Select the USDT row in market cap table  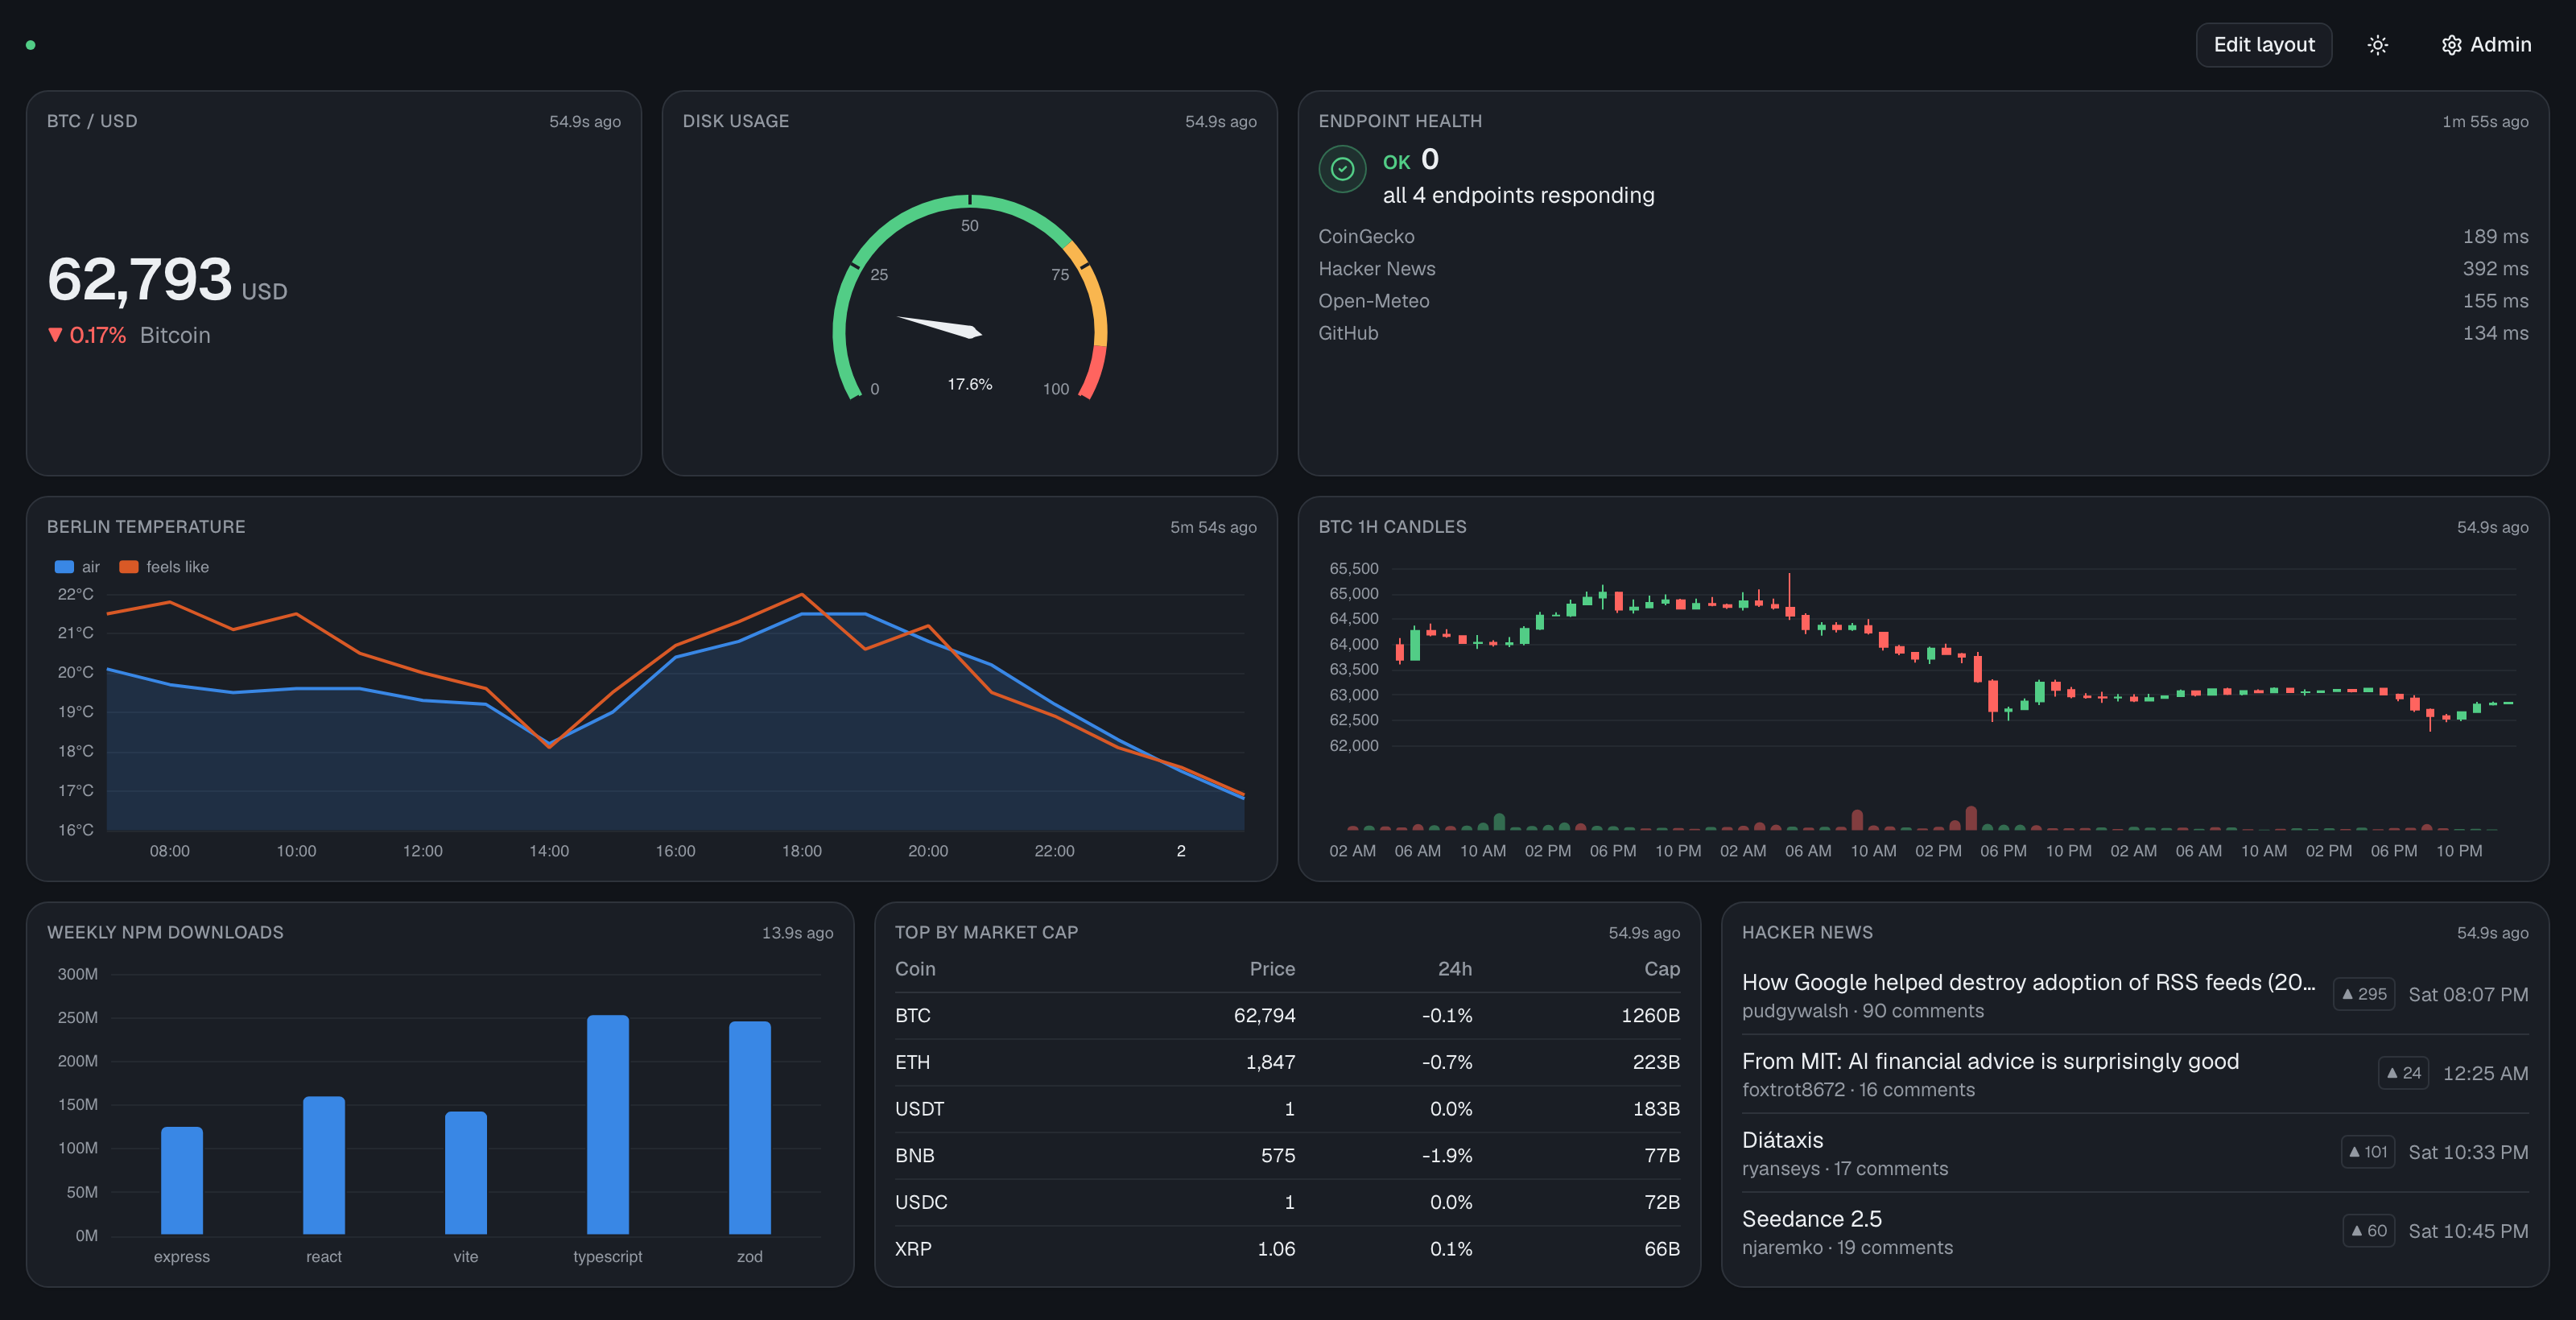pyautogui.click(x=1287, y=1109)
